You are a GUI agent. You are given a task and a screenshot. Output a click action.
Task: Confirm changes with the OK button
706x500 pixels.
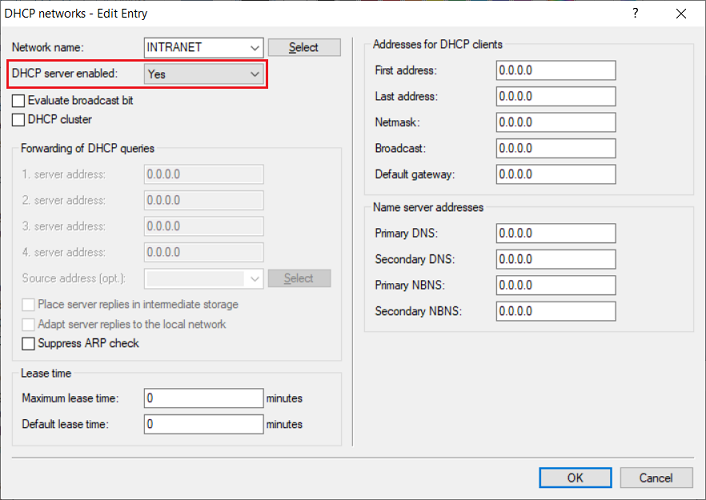(x=575, y=478)
